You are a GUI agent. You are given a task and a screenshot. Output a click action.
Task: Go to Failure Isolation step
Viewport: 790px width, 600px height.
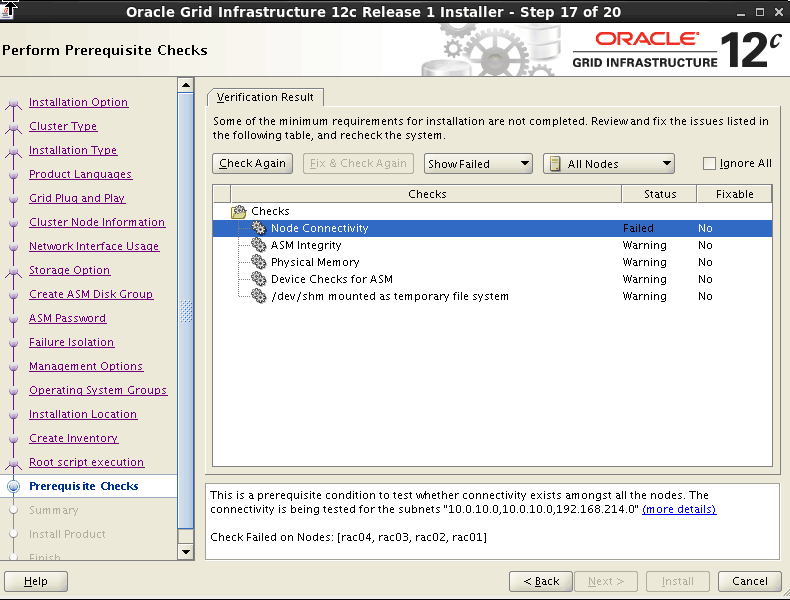[72, 342]
